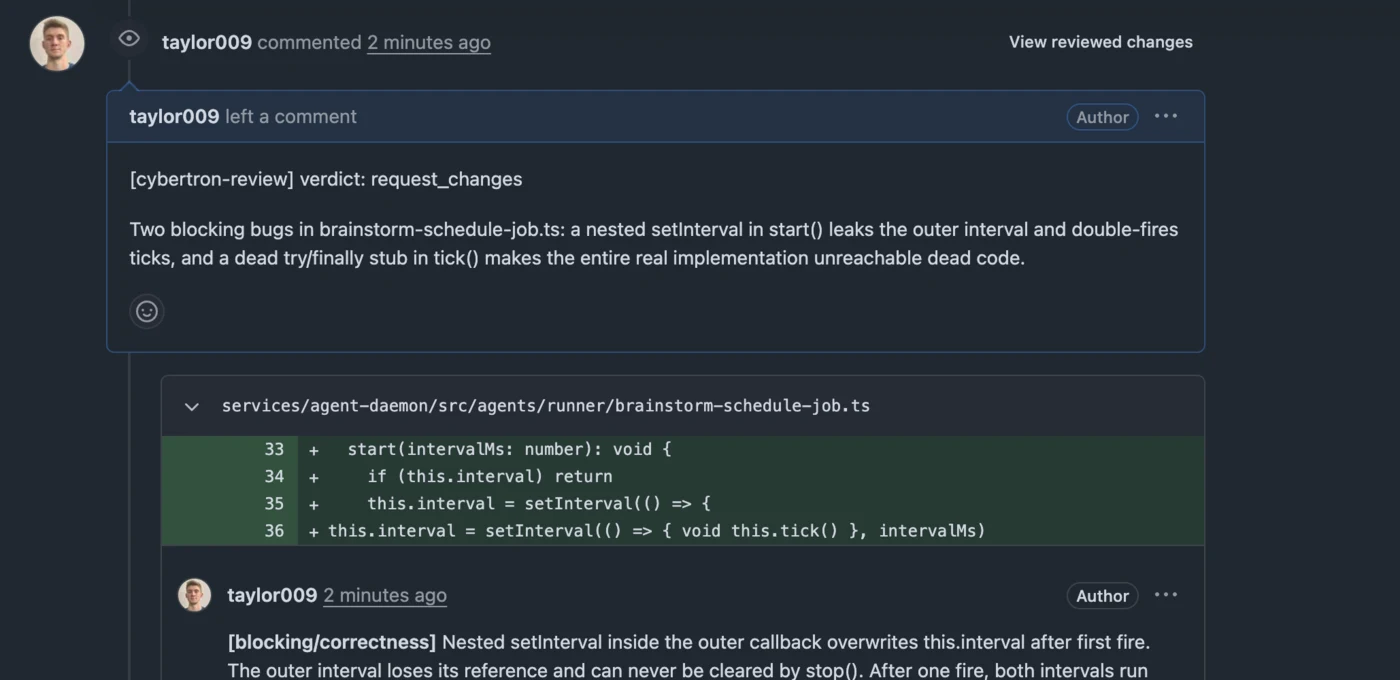Open brainstorm-schedule-job.ts file path link
Image resolution: width=1400 pixels, height=680 pixels.
(x=546, y=406)
